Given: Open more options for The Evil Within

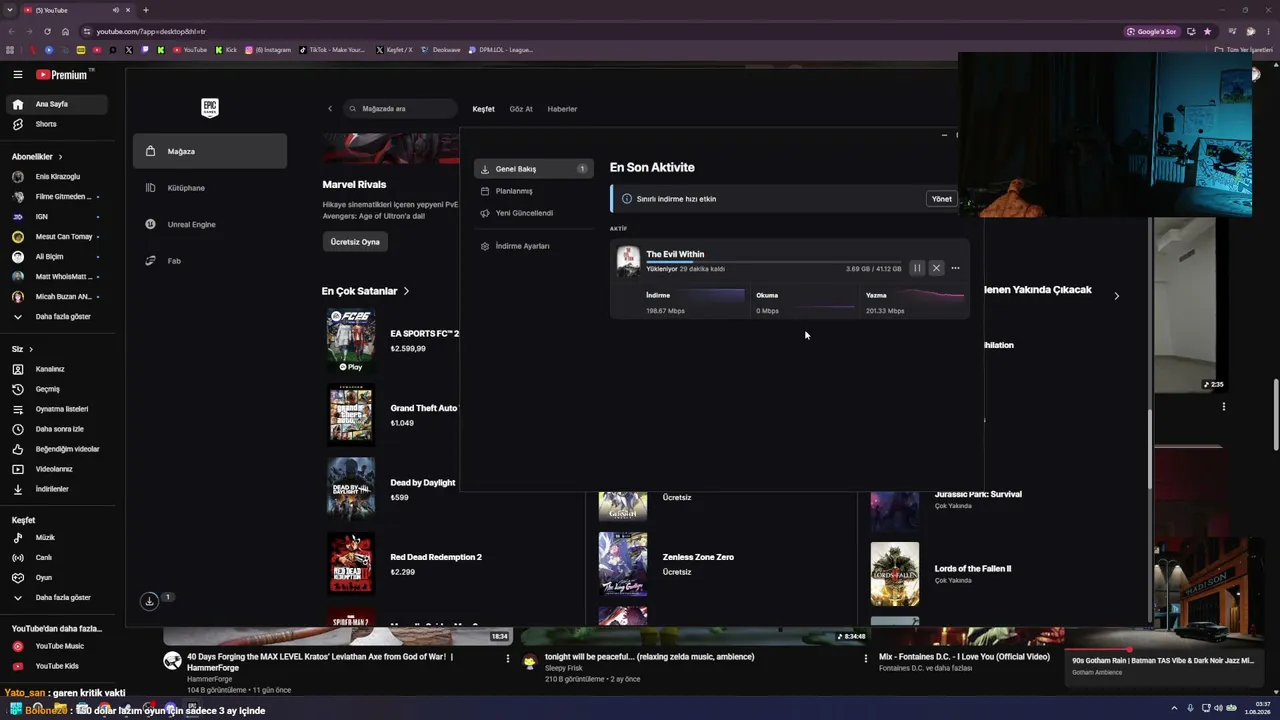Looking at the screenshot, I should [x=955, y=268].
